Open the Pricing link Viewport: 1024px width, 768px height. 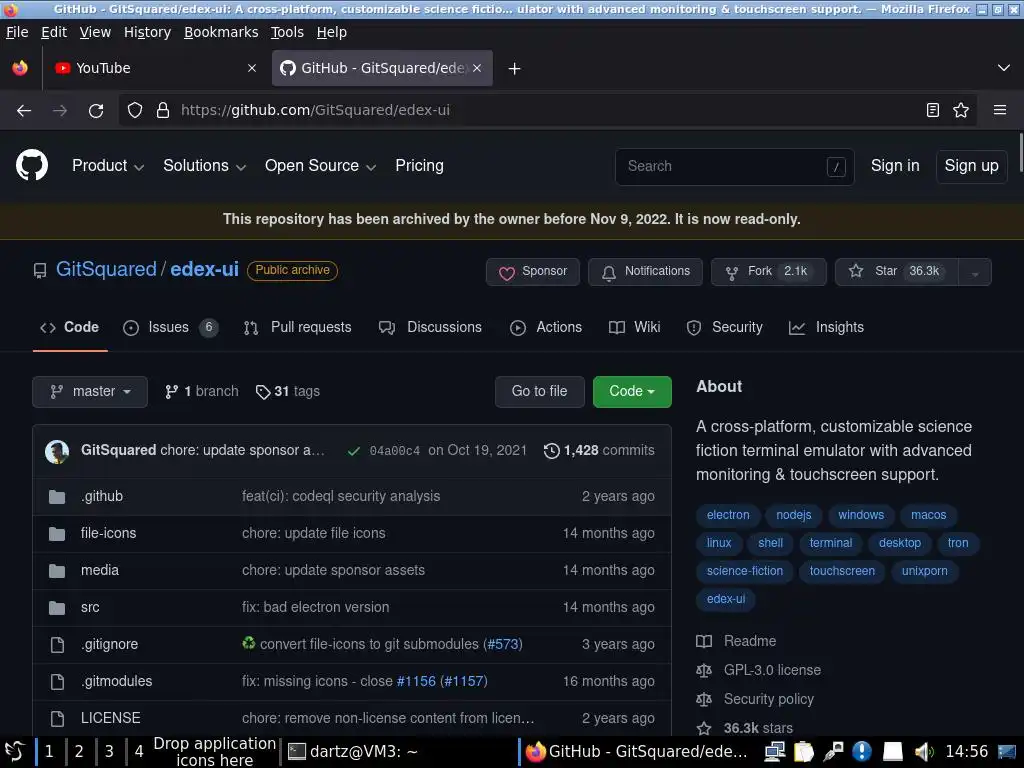(419, 166)
